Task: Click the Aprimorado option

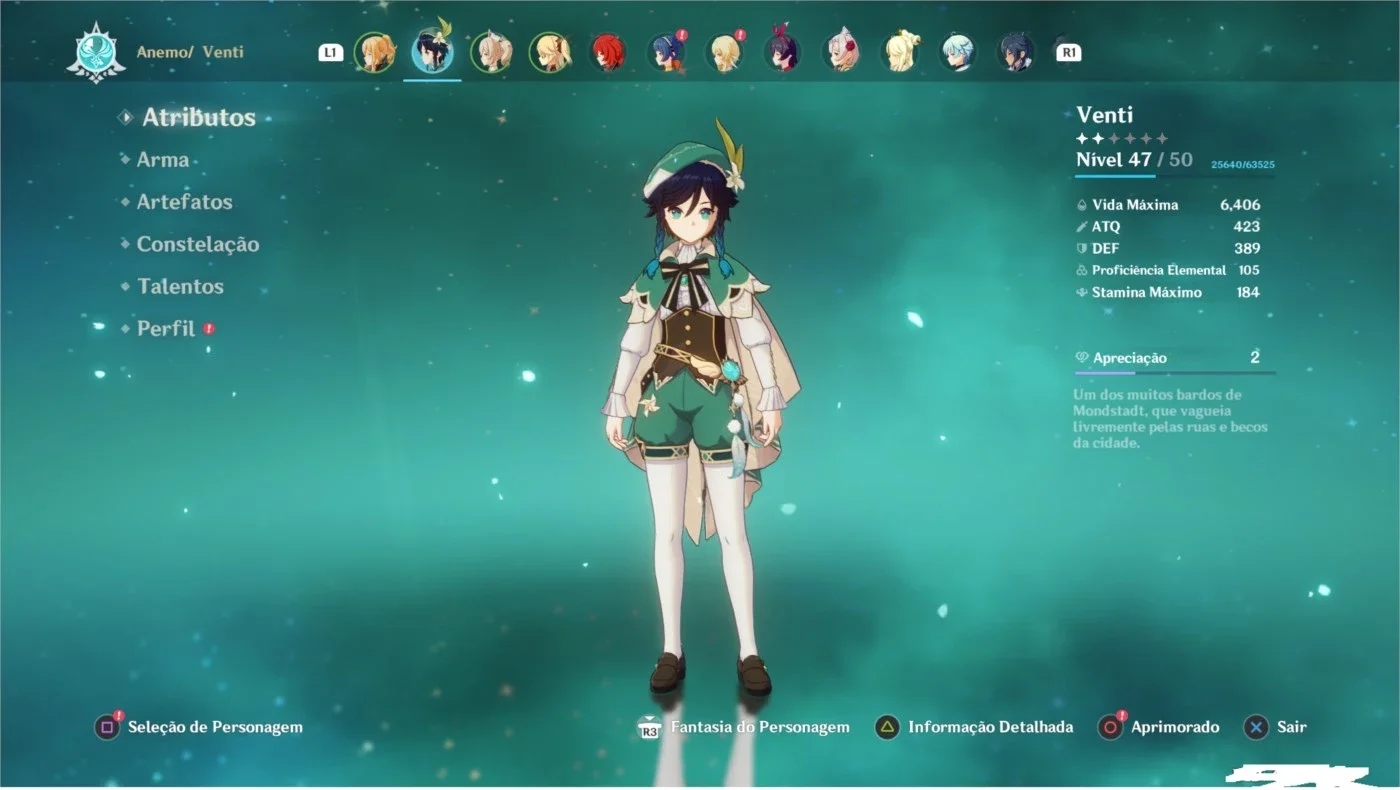Action: coord(1175,727)
